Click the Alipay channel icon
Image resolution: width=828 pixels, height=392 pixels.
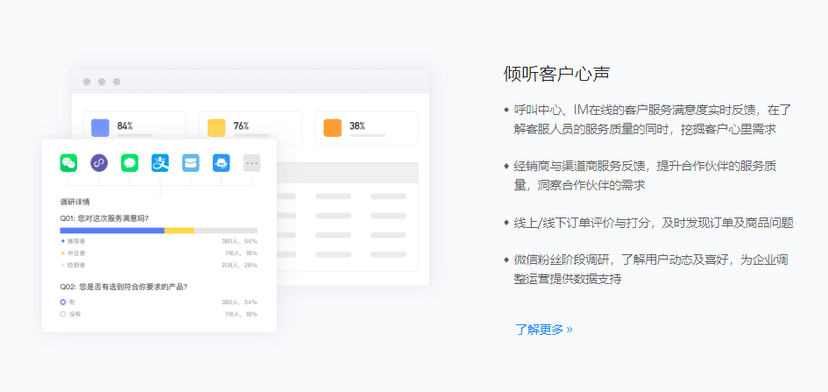point(160,163)
